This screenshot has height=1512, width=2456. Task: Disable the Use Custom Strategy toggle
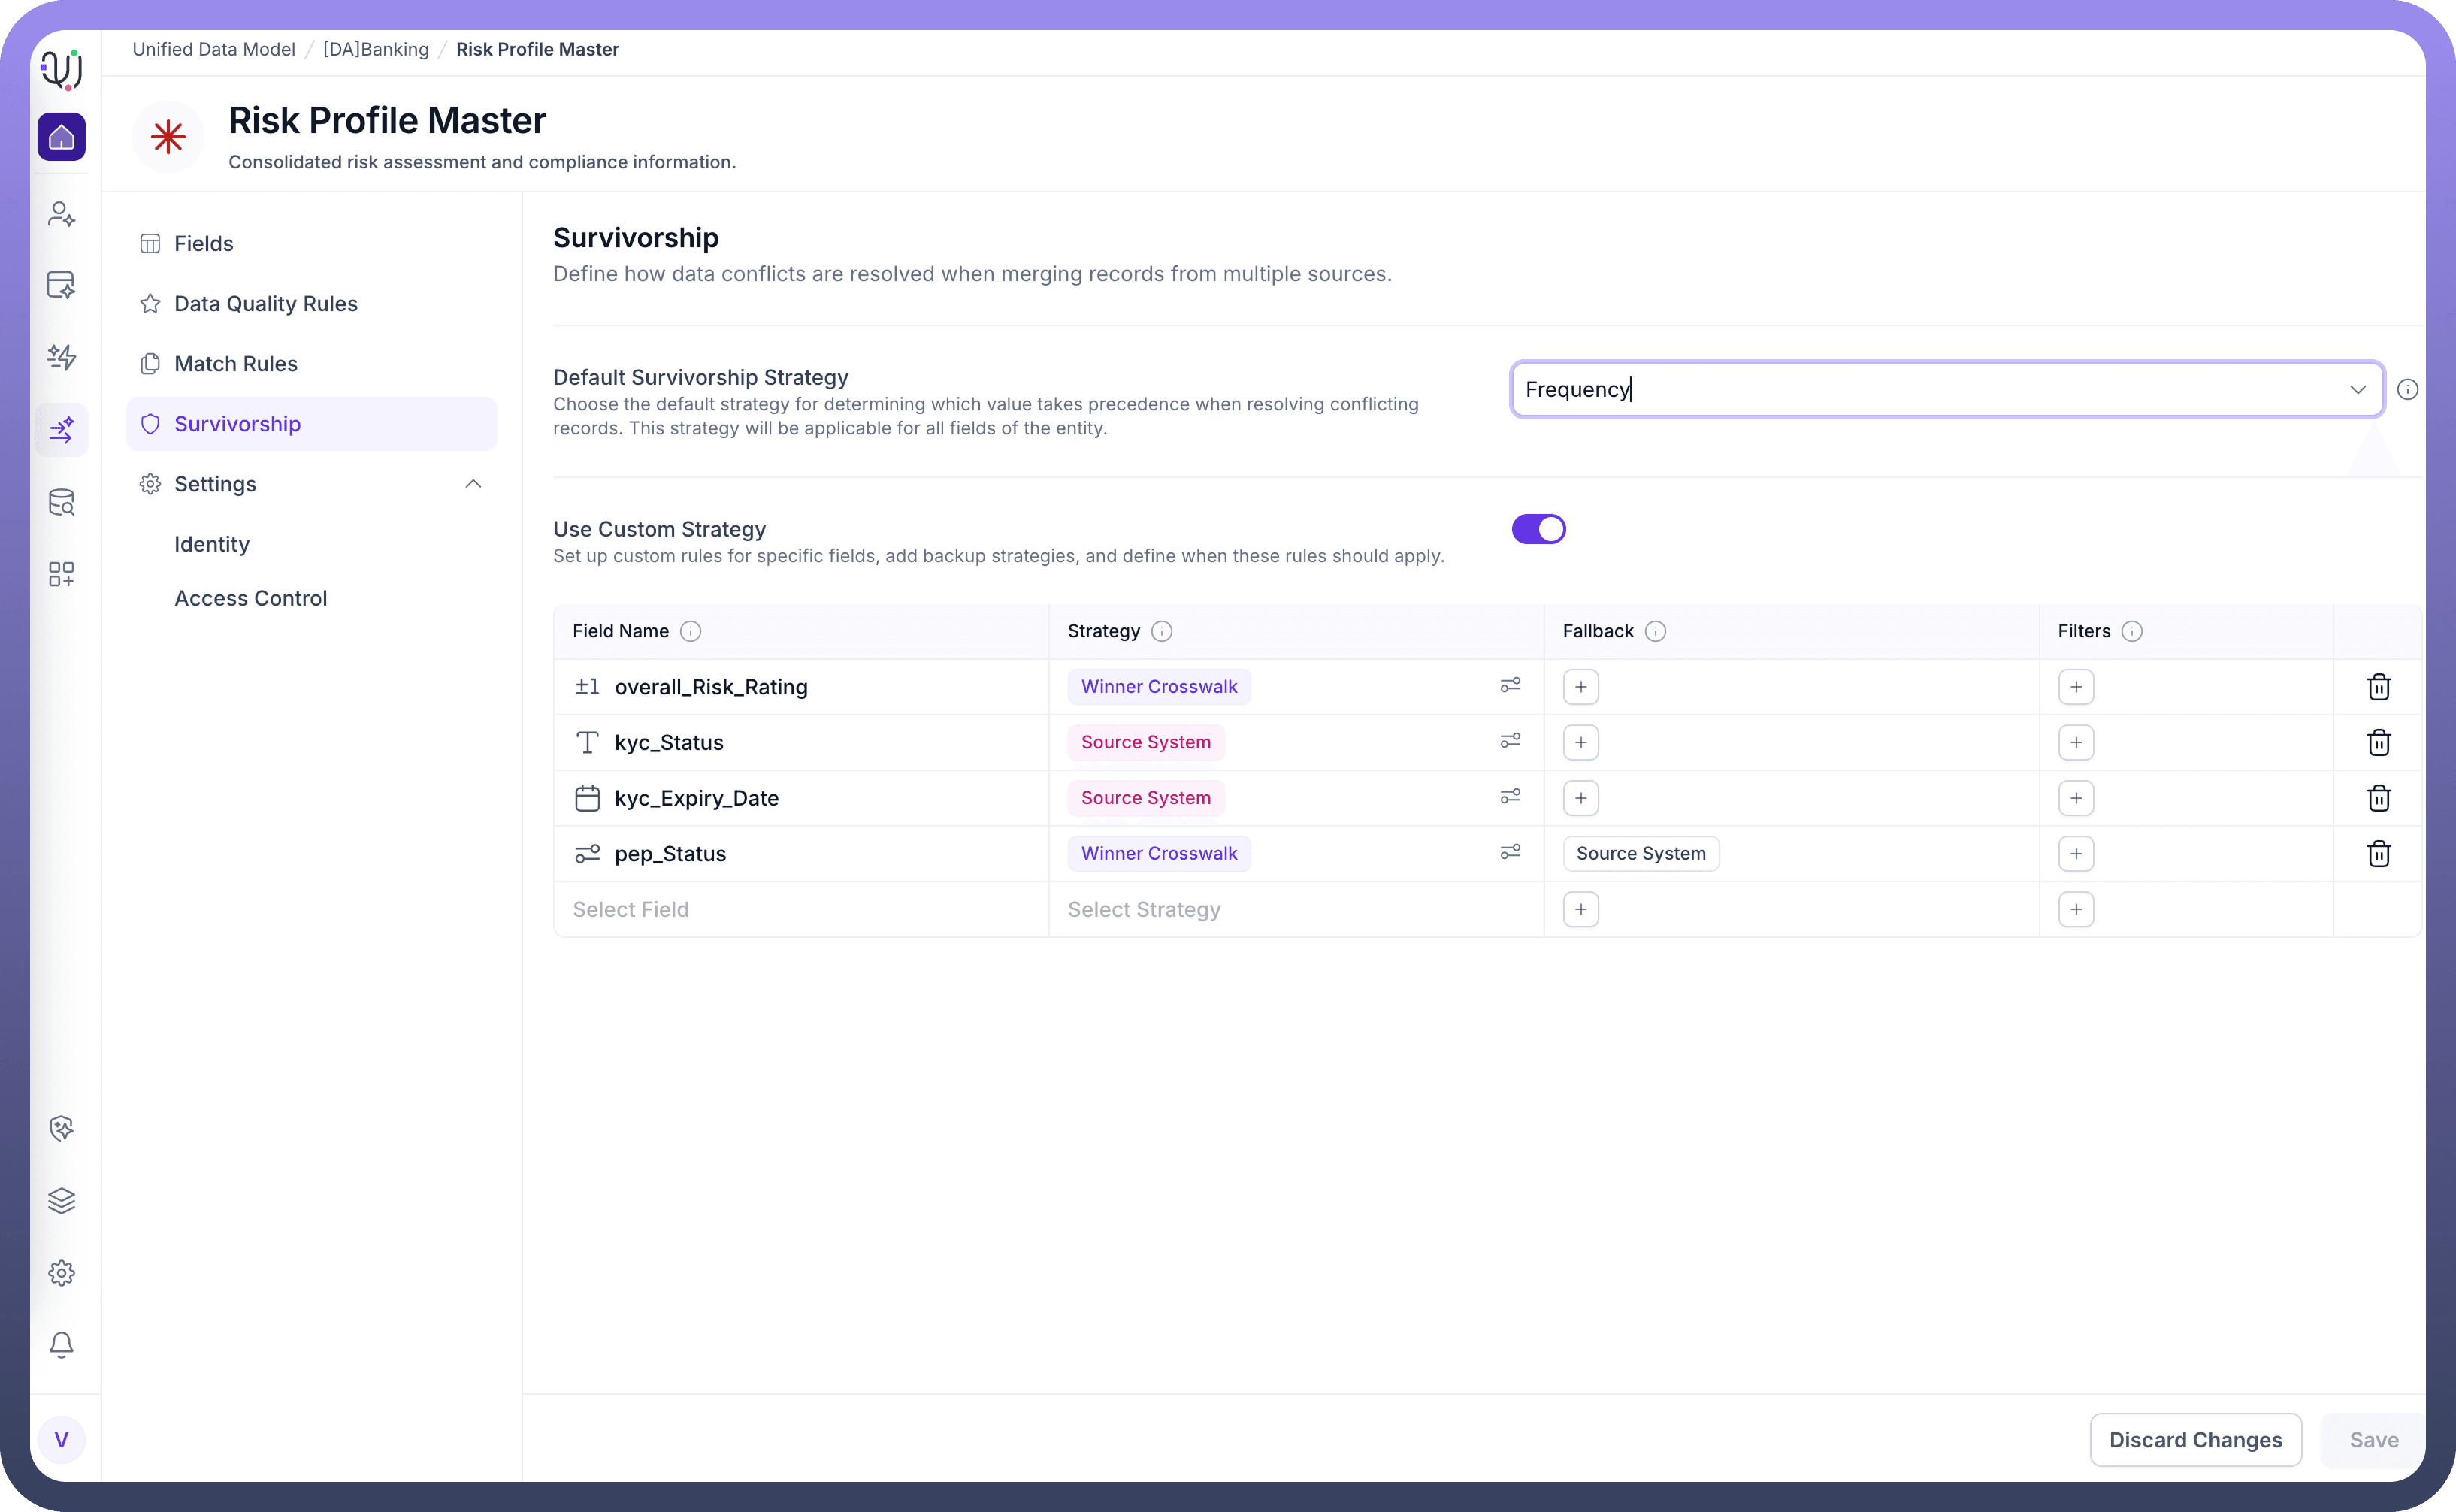tap(1538, 529)
